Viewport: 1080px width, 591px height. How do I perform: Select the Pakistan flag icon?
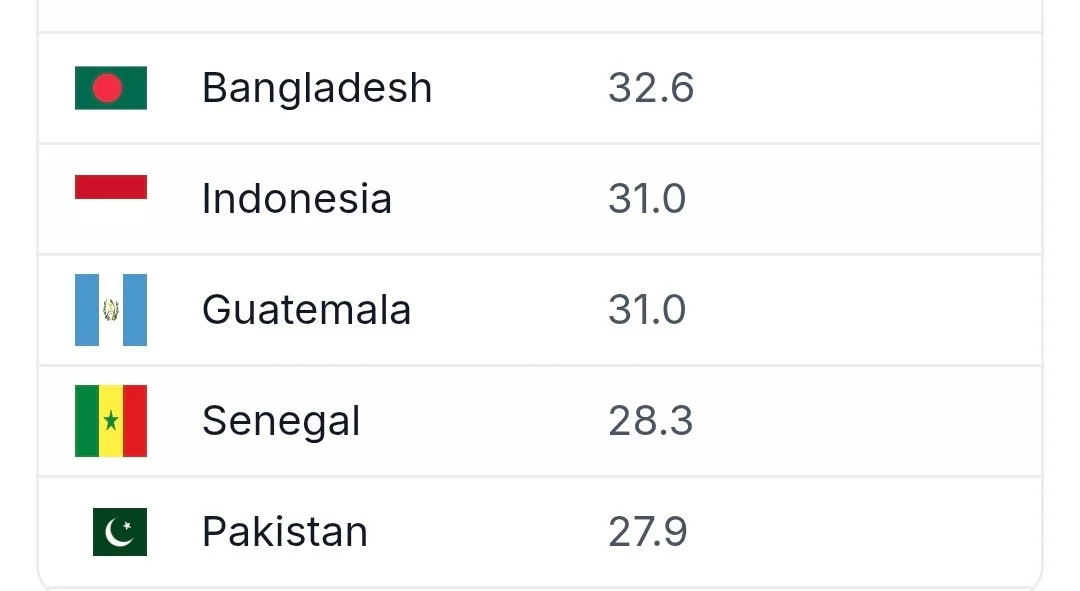[x=120, y=531]
